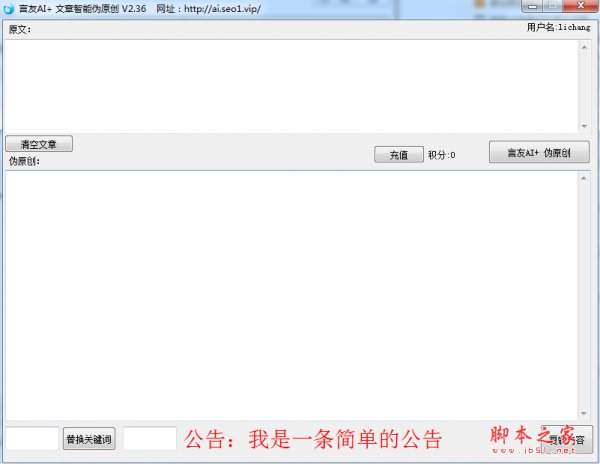Click the replacement field right of 替换关键词

(x=150, y=438)
